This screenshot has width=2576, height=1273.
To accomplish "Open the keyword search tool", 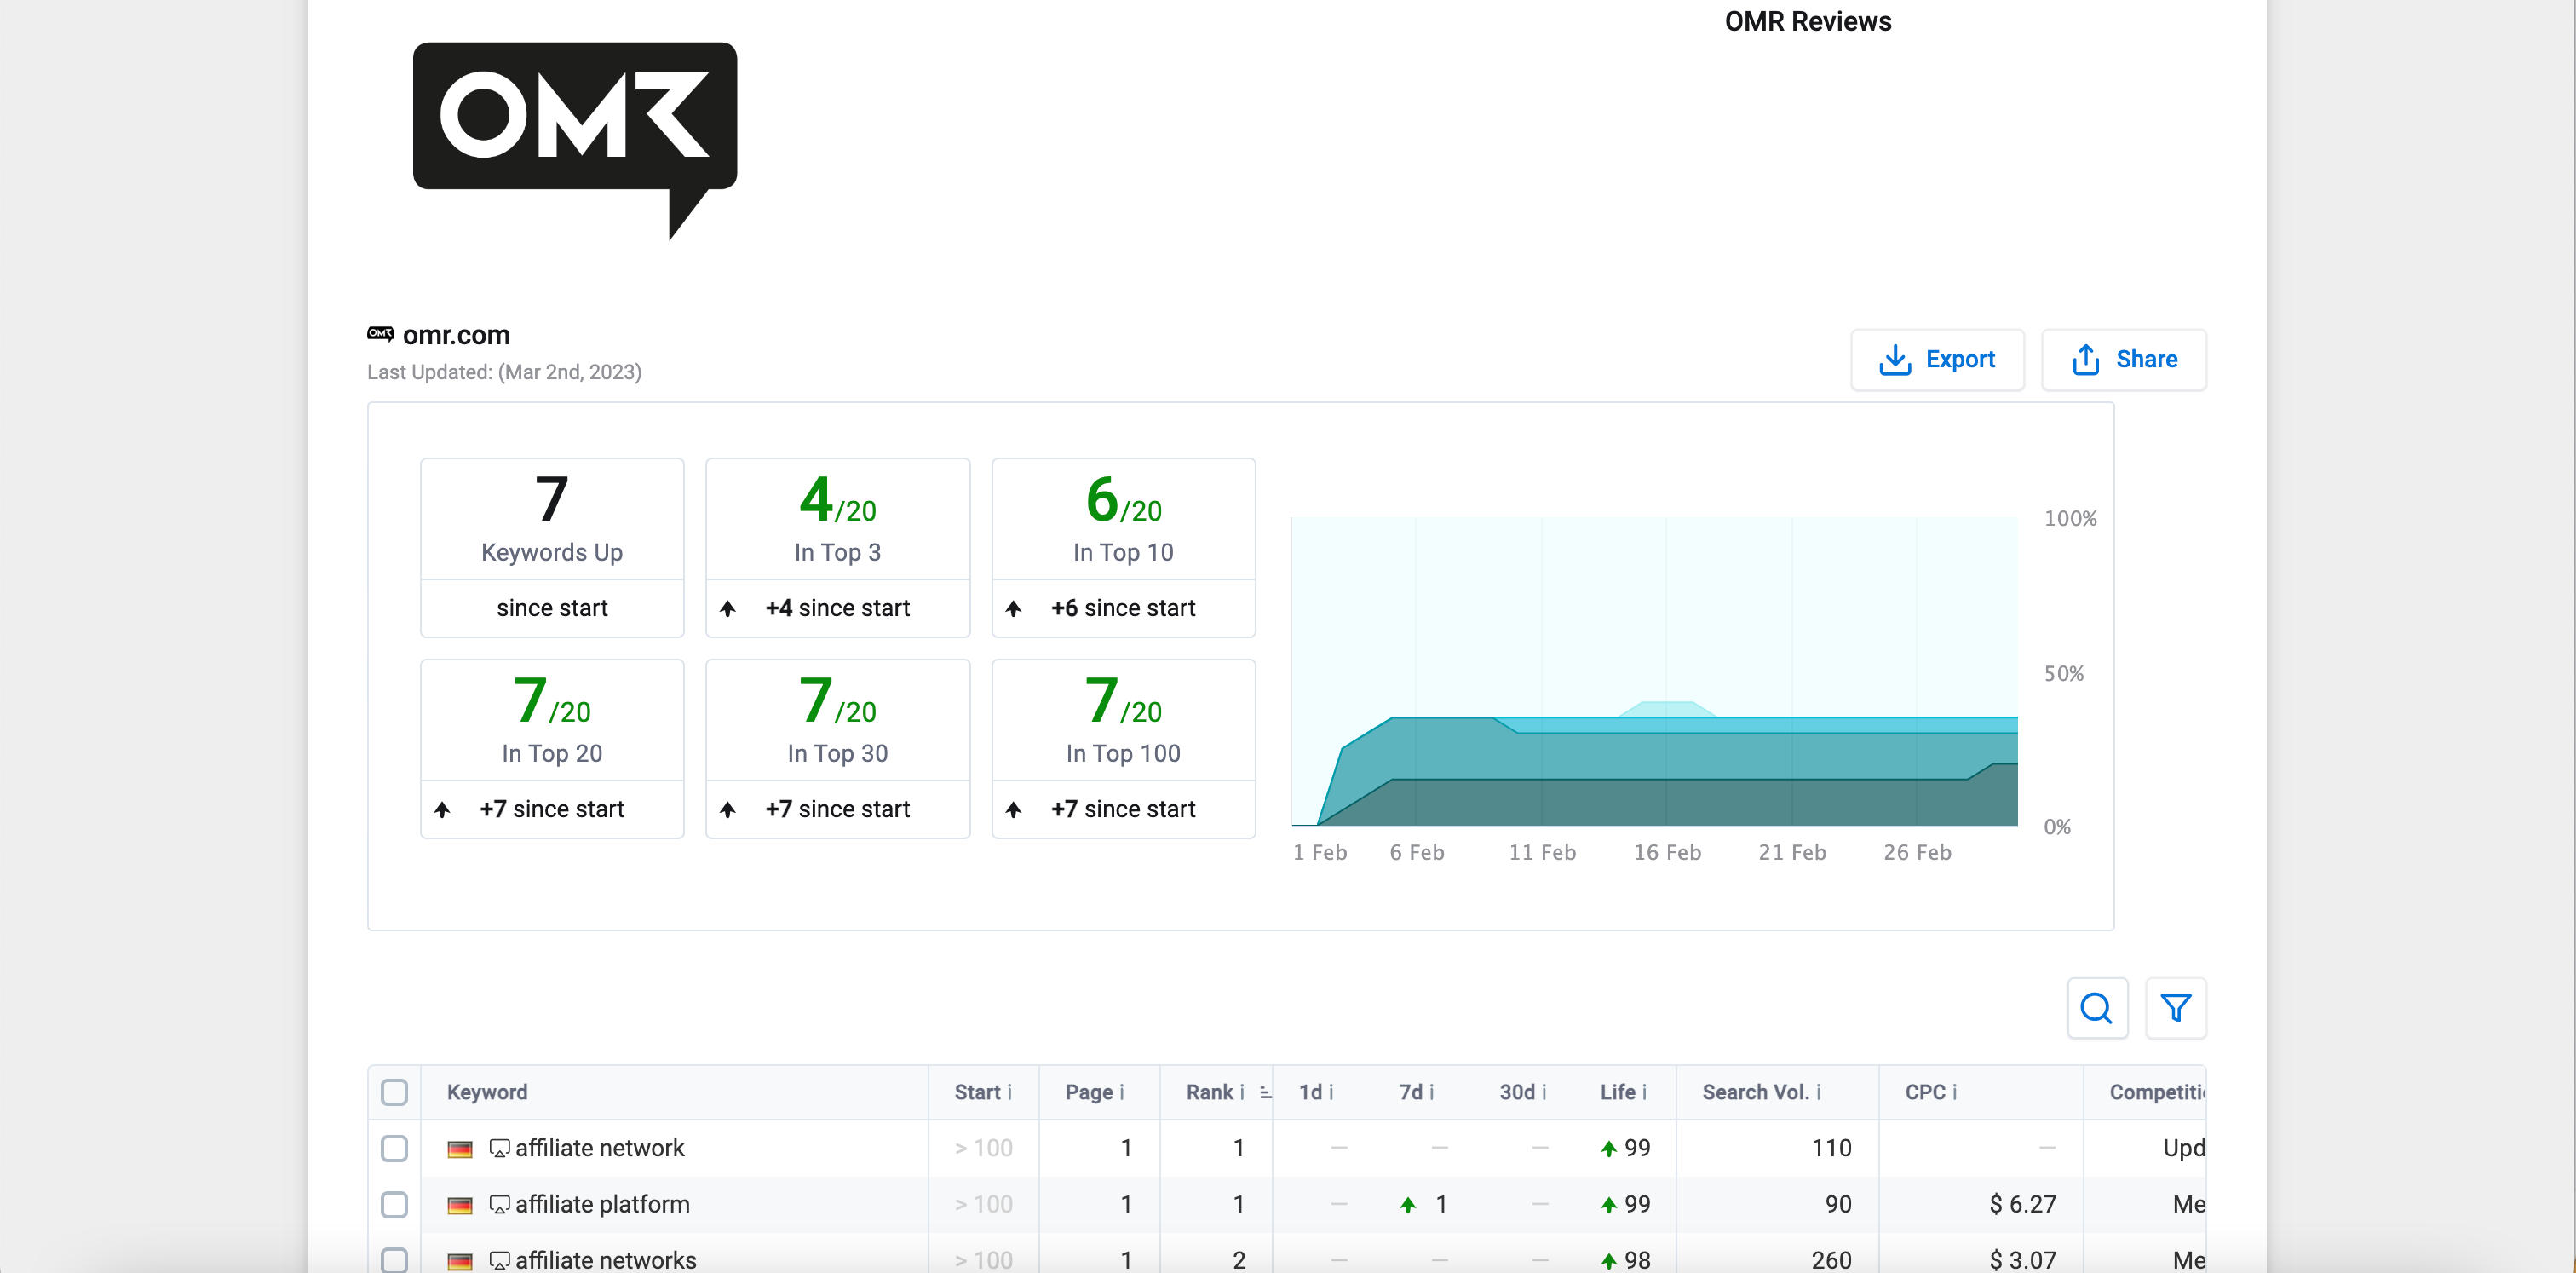I will tap(2096, 1008).
